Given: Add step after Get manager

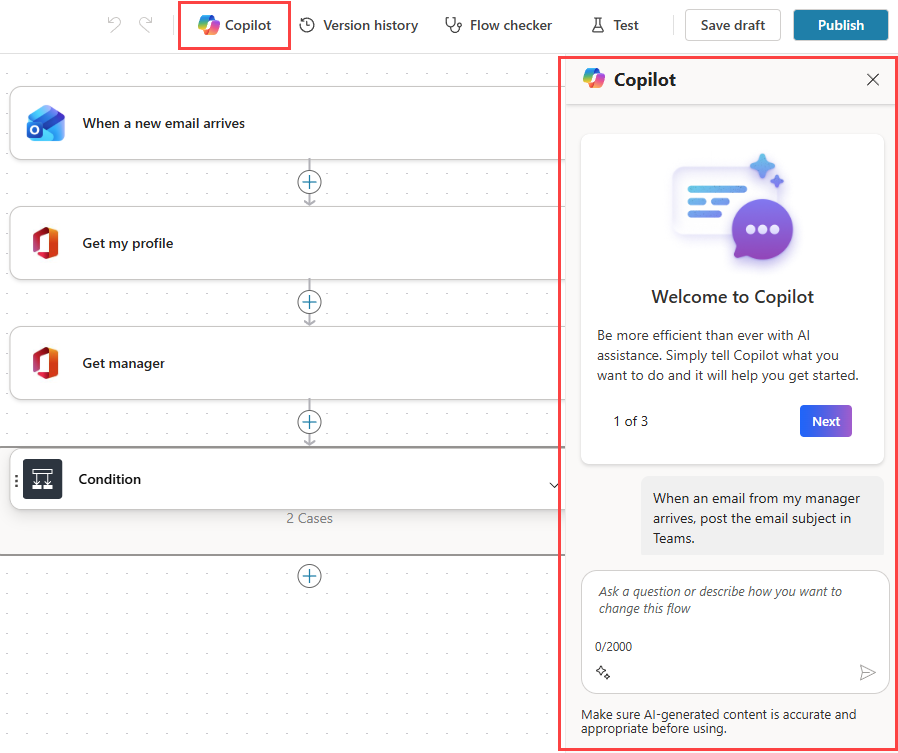Looking at the screenshot, I should coord(309,422).
